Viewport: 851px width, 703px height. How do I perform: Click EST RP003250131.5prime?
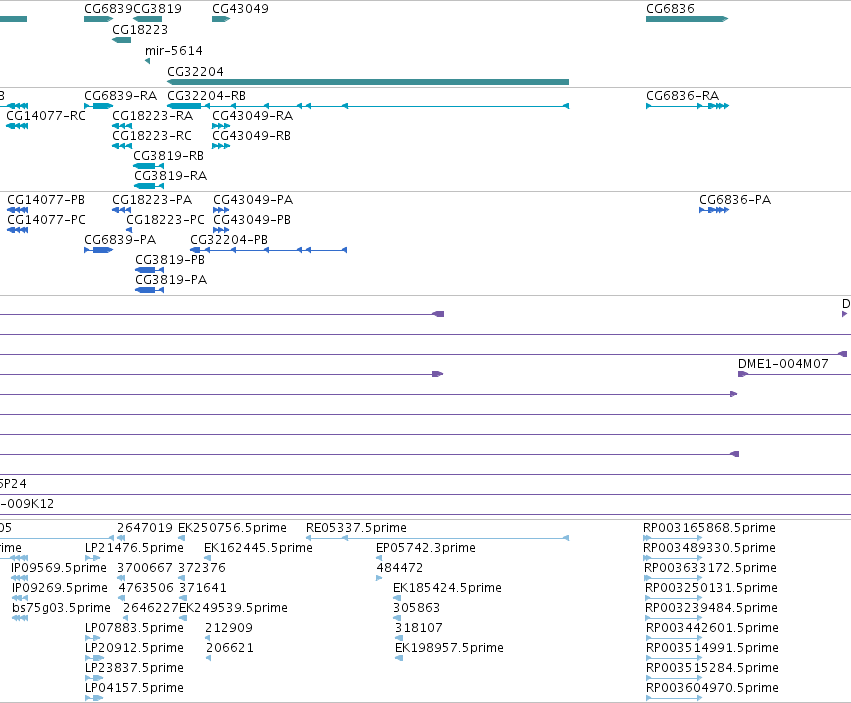pos(674,598)
